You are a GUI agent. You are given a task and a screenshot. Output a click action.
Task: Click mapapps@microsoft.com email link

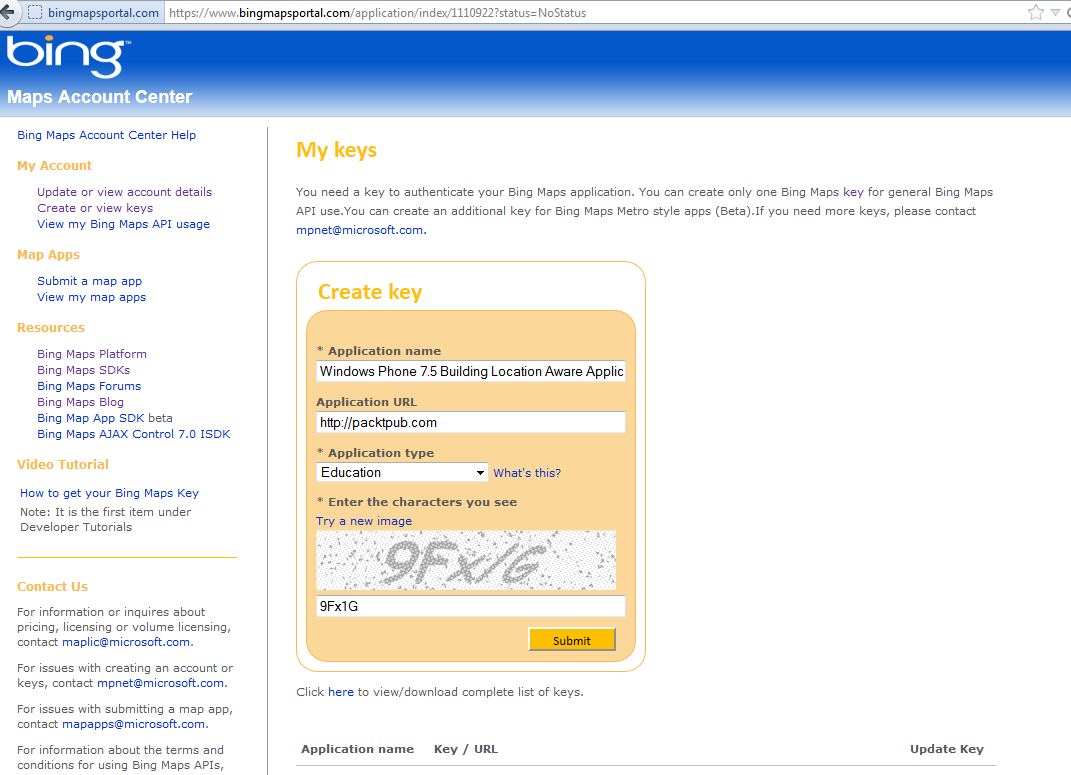tap(134, 724)
